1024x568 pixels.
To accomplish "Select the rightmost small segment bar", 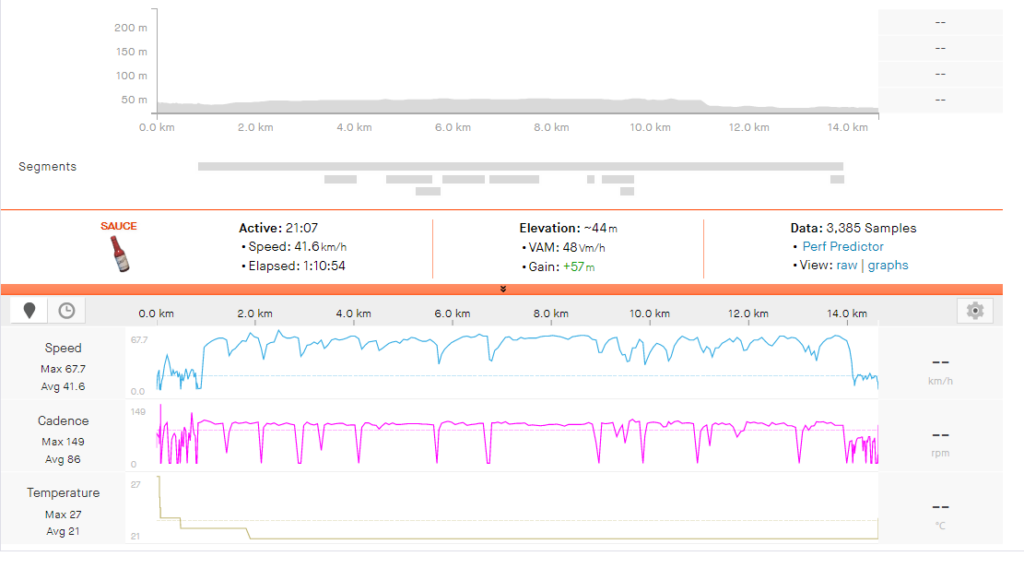I will 837,179.
